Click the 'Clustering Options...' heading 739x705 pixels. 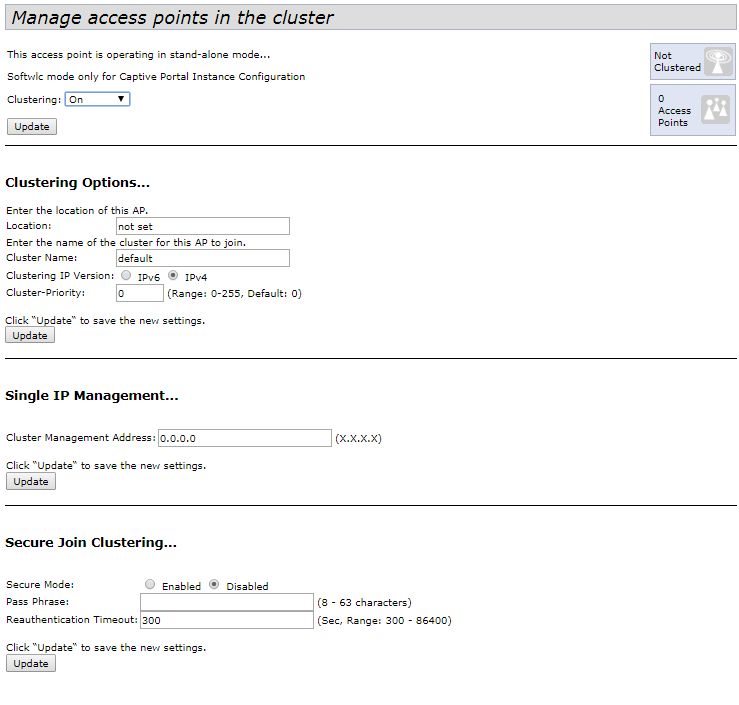point(77,182)
